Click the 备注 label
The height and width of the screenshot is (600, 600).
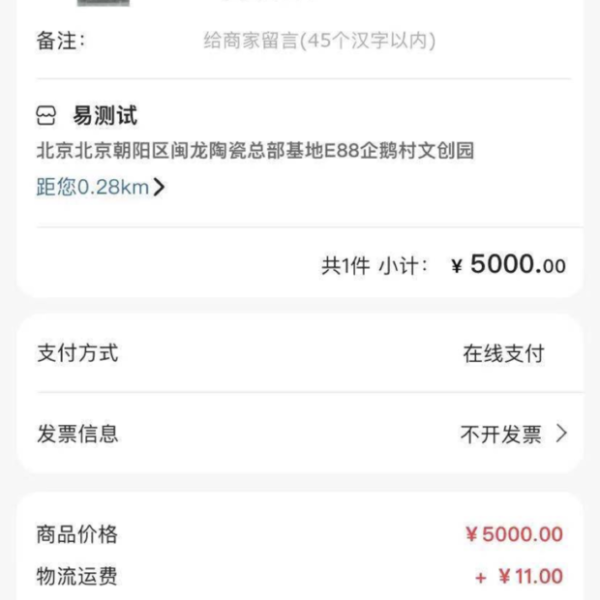coord(60,42)
